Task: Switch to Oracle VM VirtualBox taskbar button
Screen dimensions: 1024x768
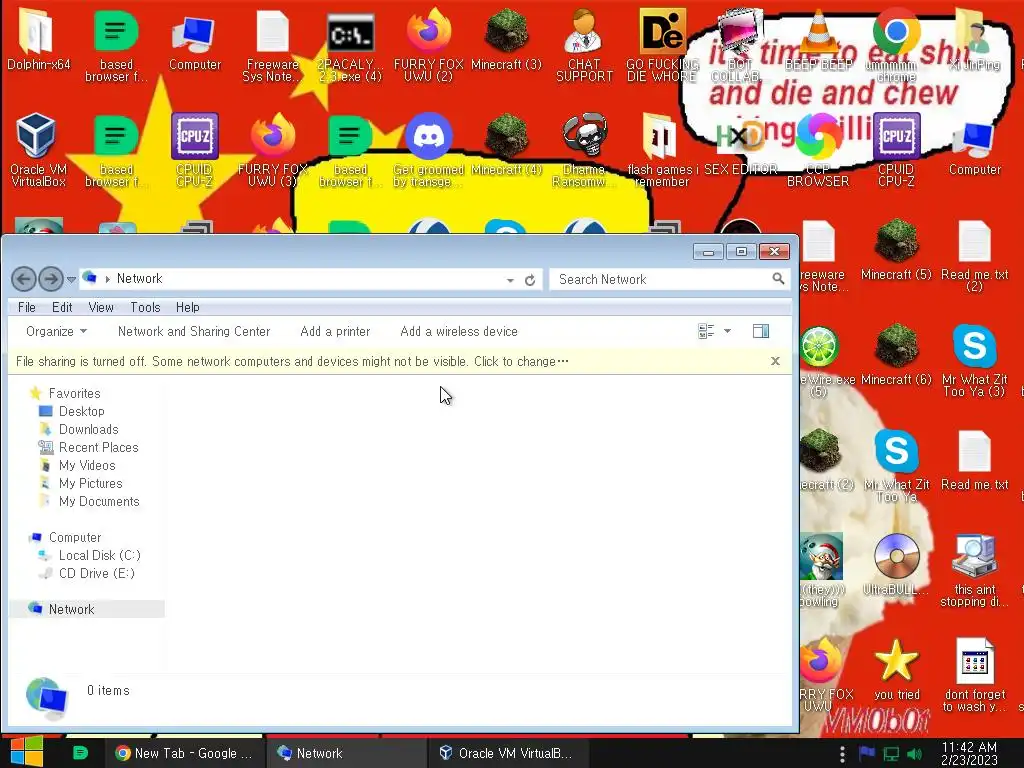Action: coord(508,753)
